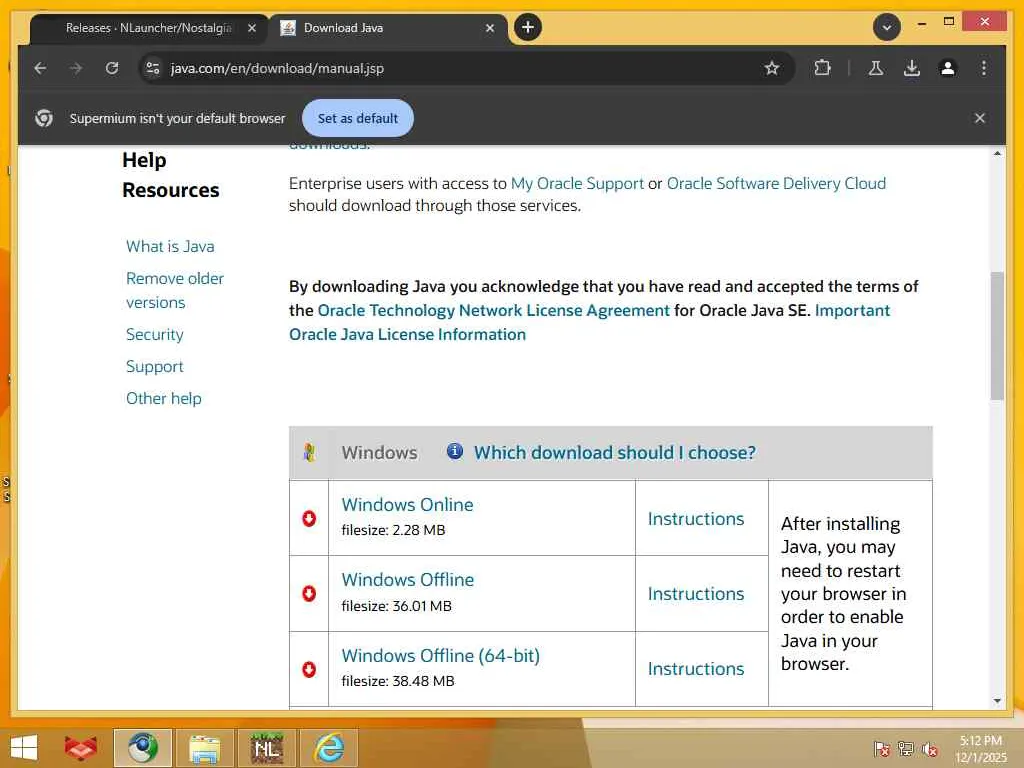
Task: Open the profile avatar icon
Action: tap(948, 68)
